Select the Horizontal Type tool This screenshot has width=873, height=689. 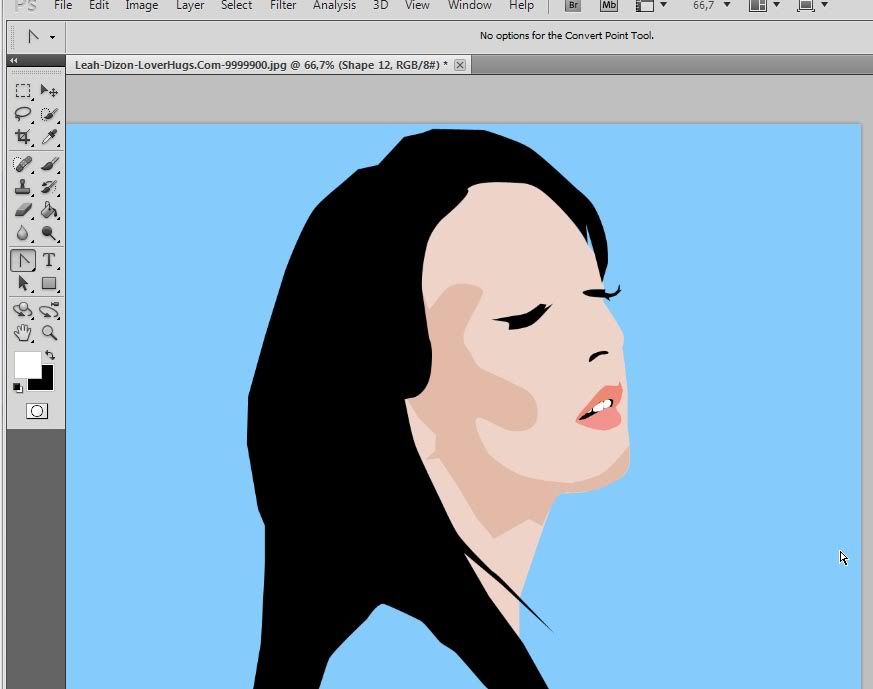(x=49, y=260)
